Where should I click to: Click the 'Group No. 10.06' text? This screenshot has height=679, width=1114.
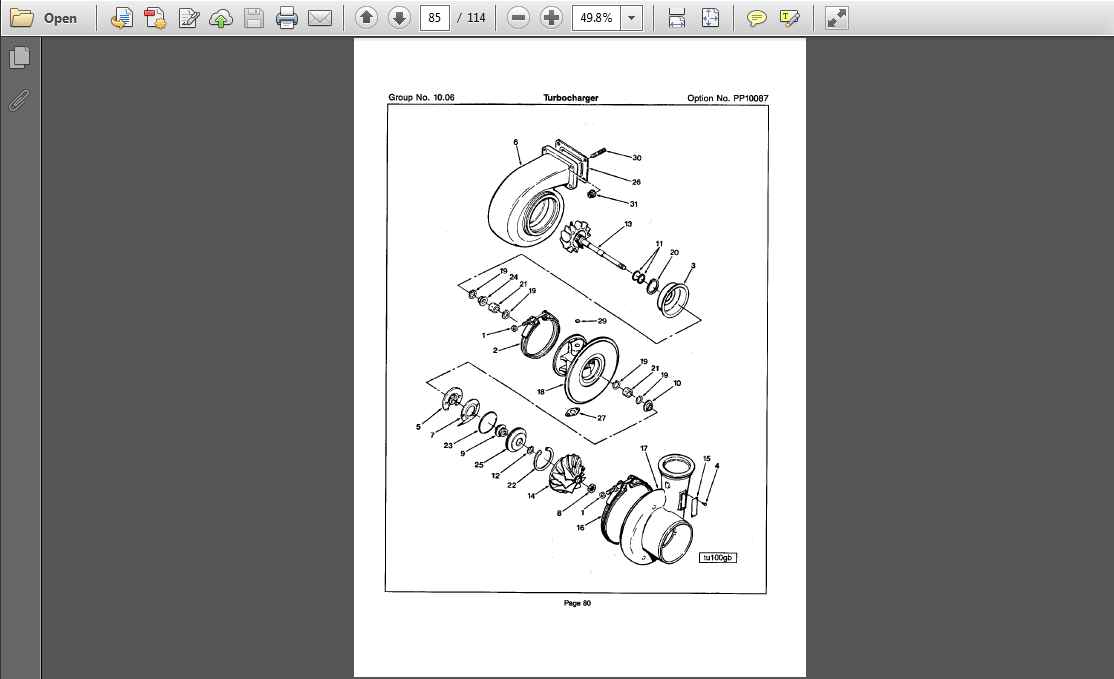(x=421, y=97)
